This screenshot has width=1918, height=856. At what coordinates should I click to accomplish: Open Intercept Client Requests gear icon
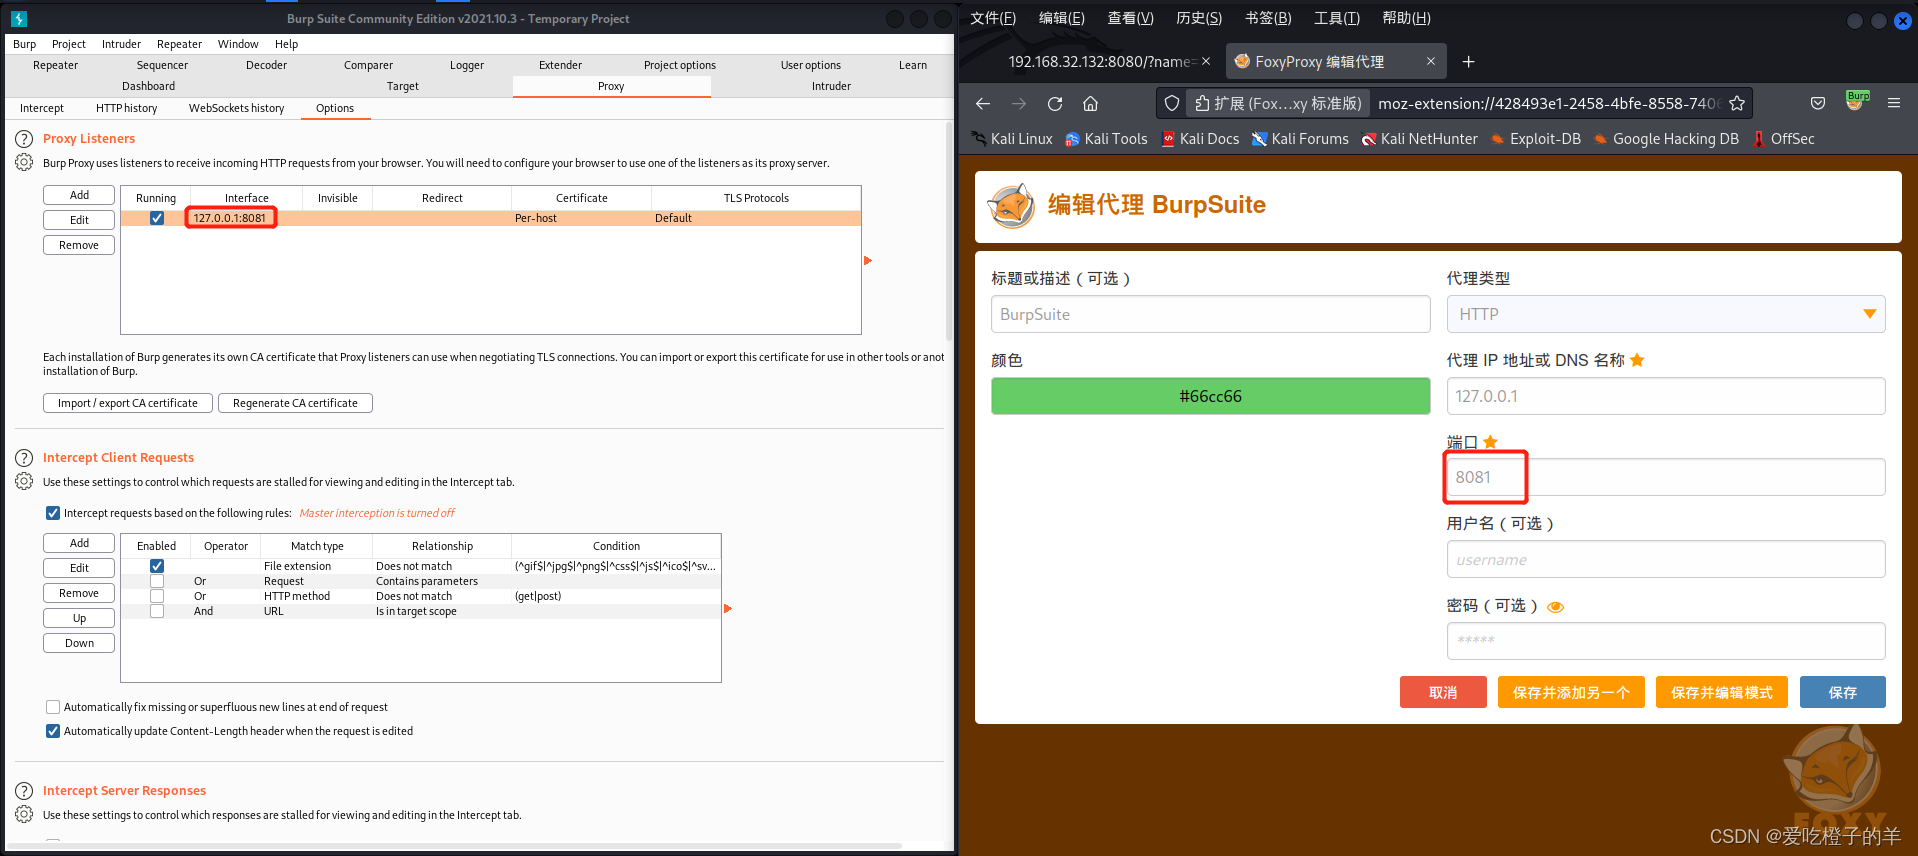[24, 481]
